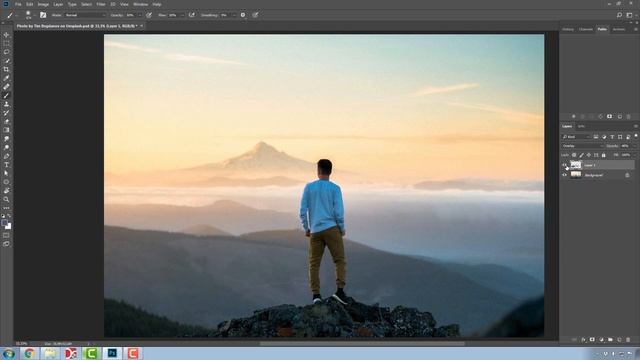Viewport: 640px width, 360px height.
Task: Click the foreground color swatch
Action: (4, 223)
